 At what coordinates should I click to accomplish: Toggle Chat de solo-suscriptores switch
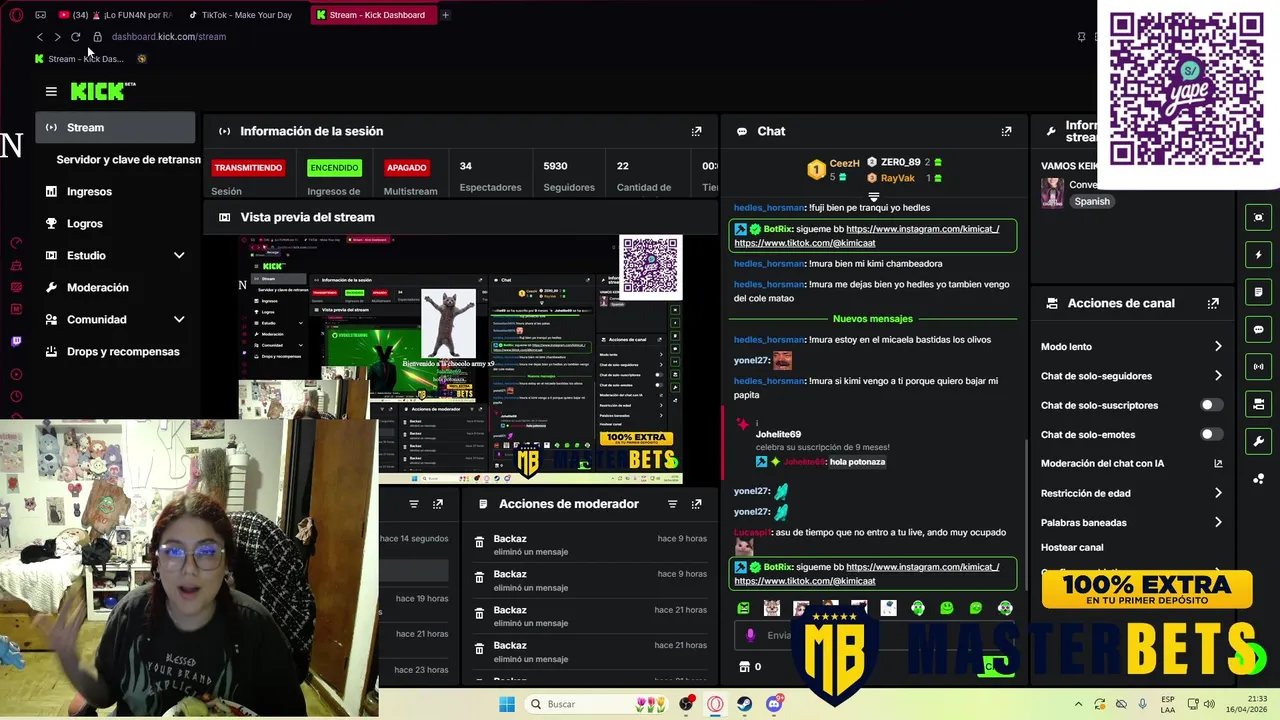tap(1211, 405)
